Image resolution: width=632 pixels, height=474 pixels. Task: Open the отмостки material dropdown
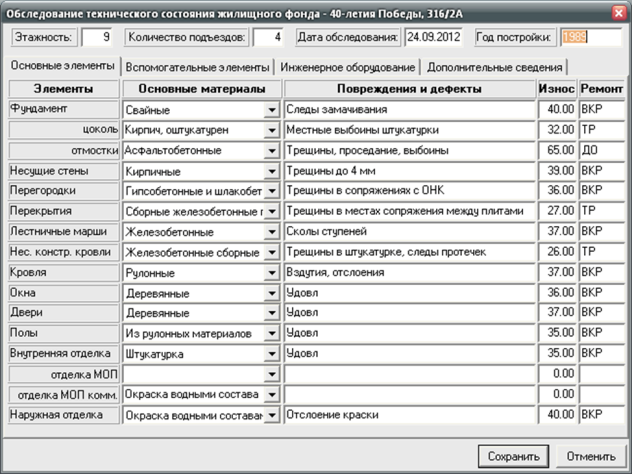272,151
